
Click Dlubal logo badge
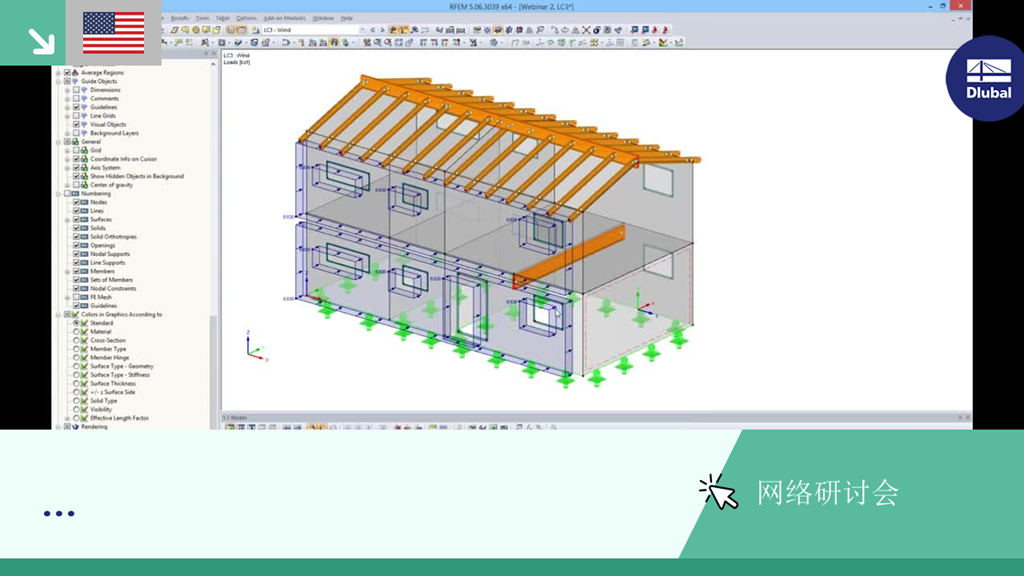pyautogui.click(x=987, y=78)
